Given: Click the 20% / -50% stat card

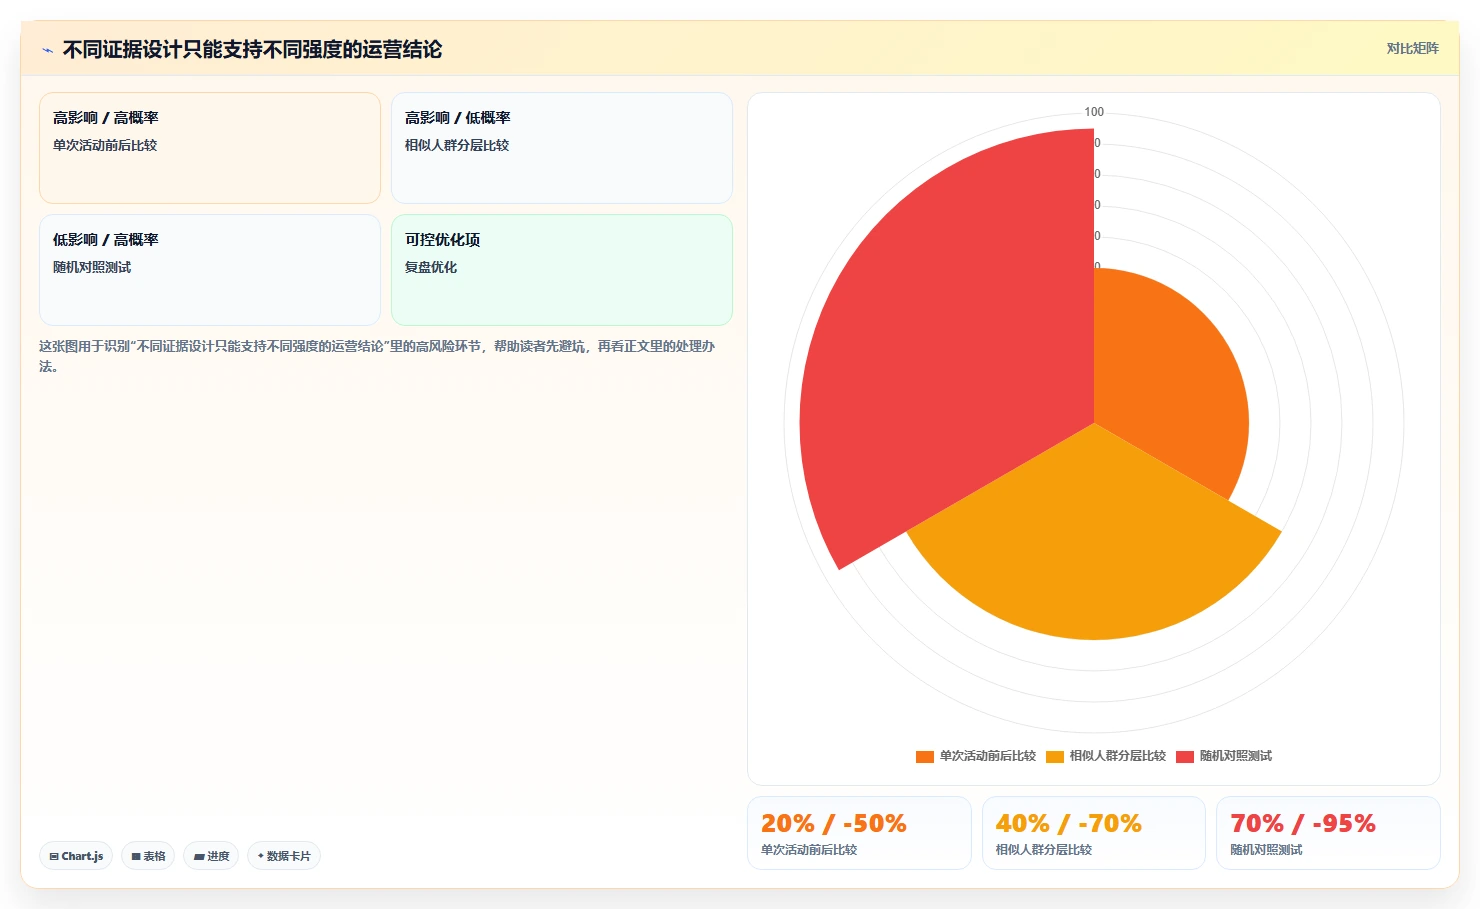Looking at the screenshot, I should [x=859, y=833].
